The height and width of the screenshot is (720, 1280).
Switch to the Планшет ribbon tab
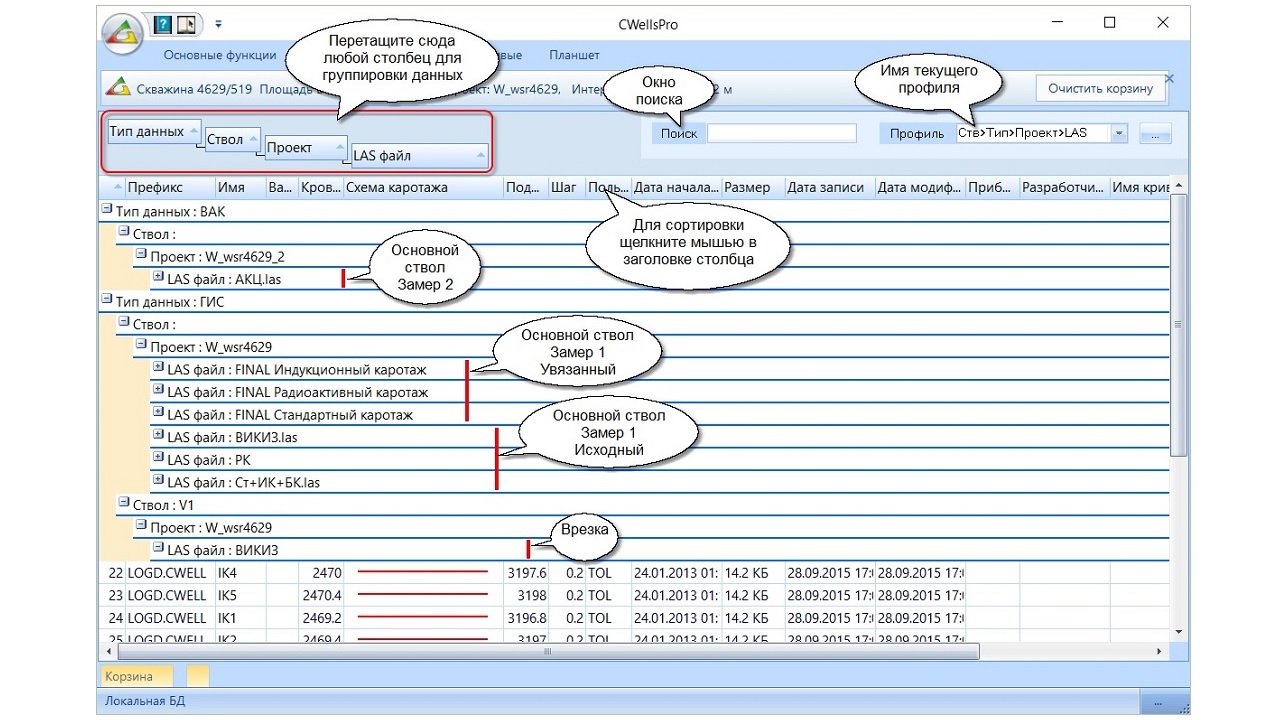pos(574,56)
